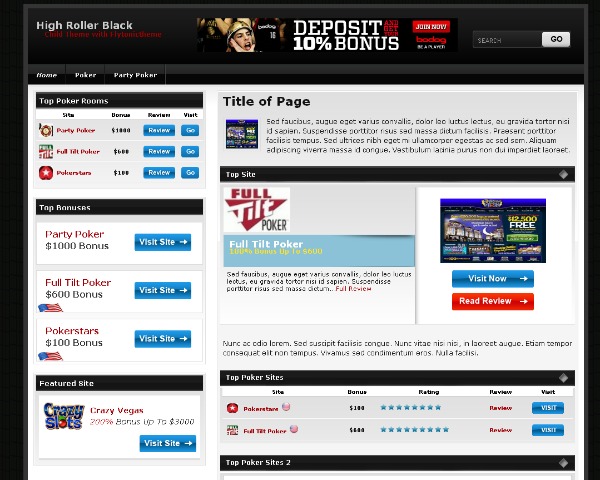The height and width of the screenshot is (480, 600).
Task: Click the GO search button
Action: [x=556, y=39]
